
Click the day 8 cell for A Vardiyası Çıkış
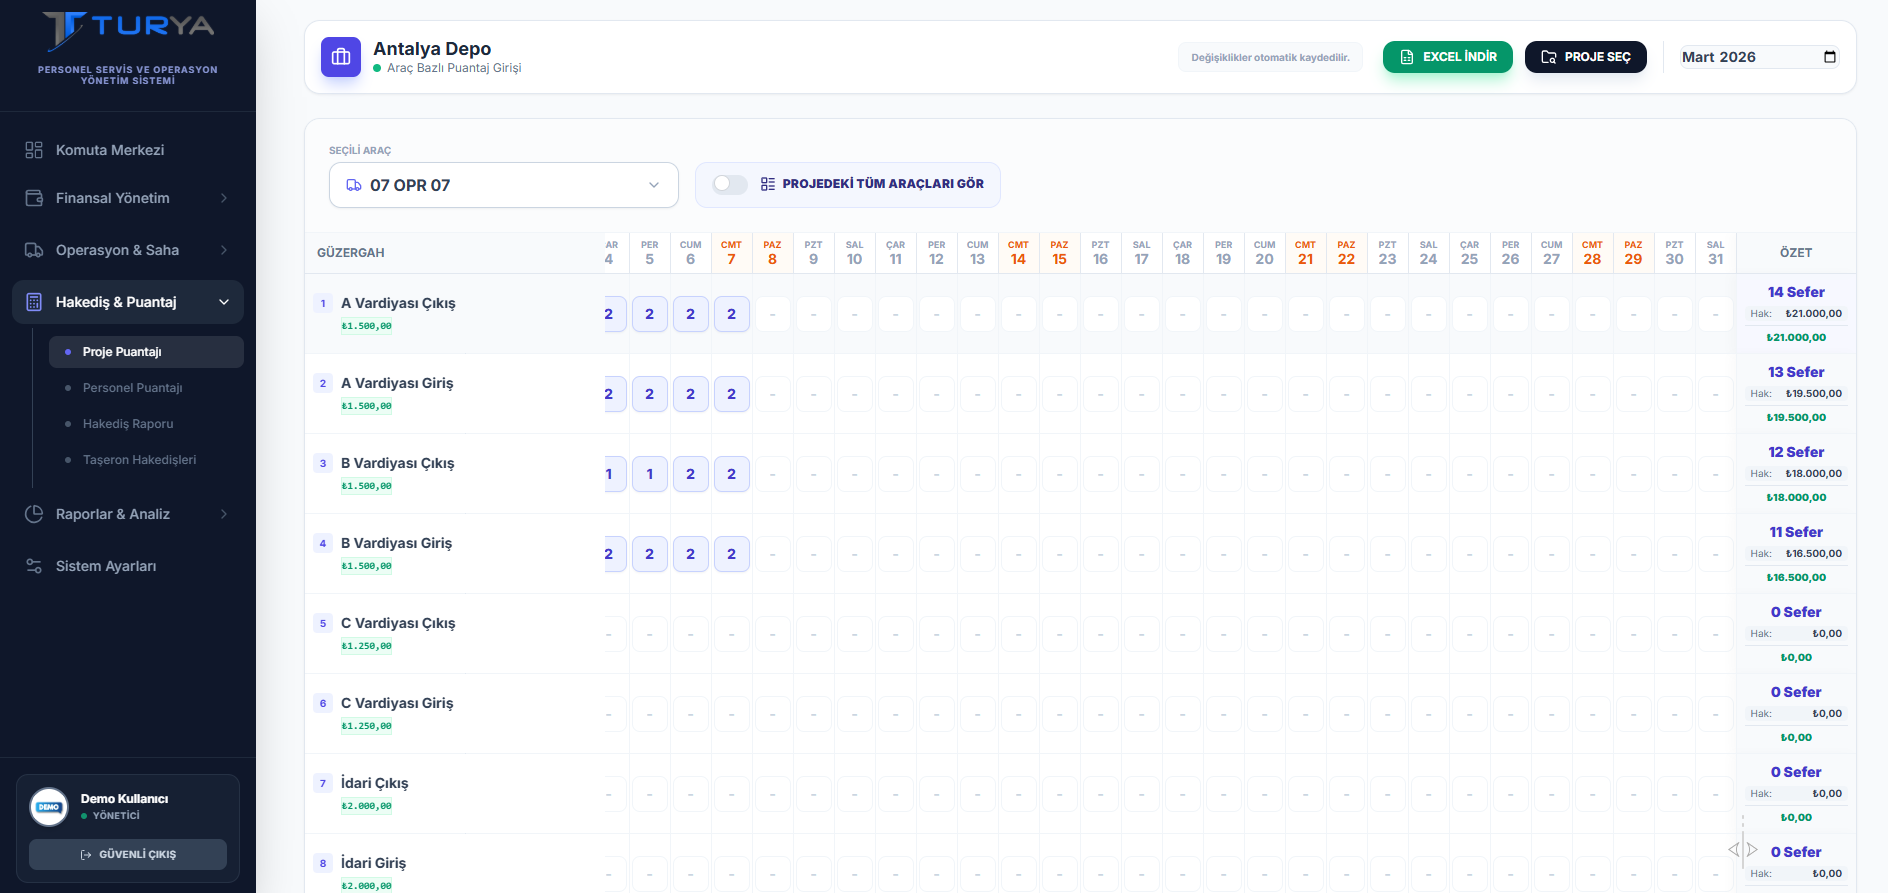(x=772, y=314)
